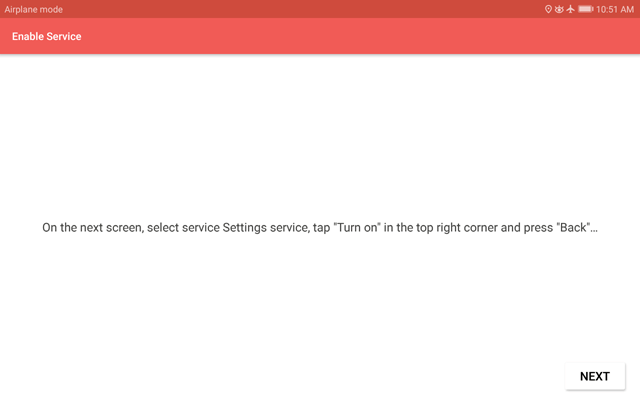Click the "Back" quoted word
The height and width of the screenshot is (400, 640).
[575, 227]
